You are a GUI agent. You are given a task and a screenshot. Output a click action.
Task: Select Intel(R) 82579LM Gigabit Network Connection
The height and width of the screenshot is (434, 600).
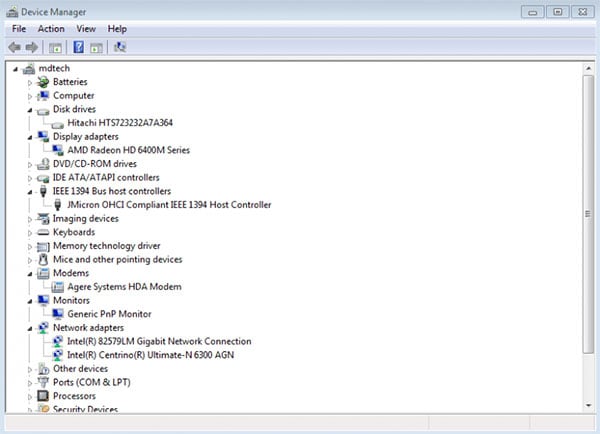click(x=159, y=341)
